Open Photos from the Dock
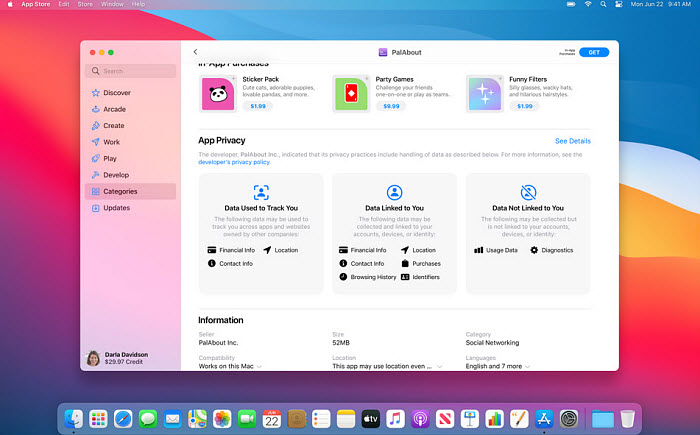Viewport: 700px width, 435px height. (x=222, y=419)
